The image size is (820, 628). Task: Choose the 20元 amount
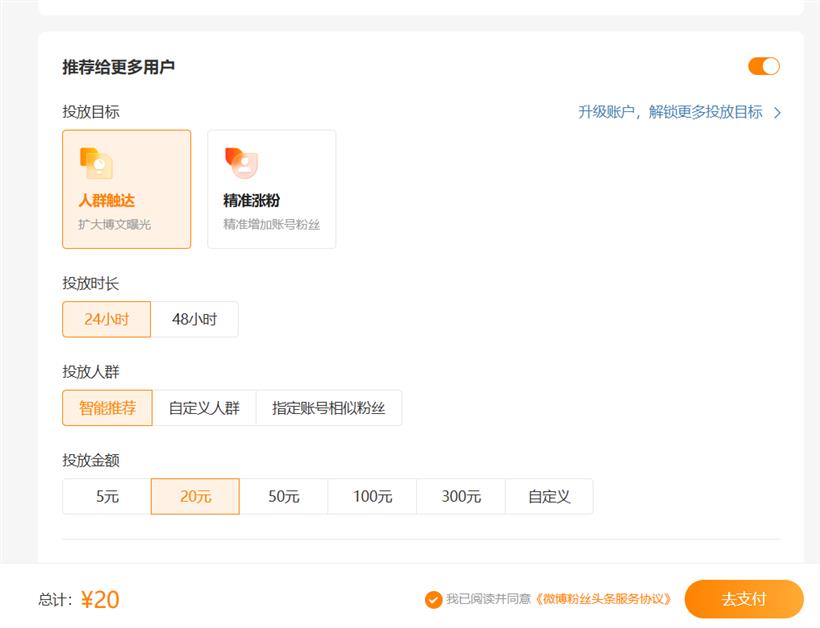(x=195, y=496)
